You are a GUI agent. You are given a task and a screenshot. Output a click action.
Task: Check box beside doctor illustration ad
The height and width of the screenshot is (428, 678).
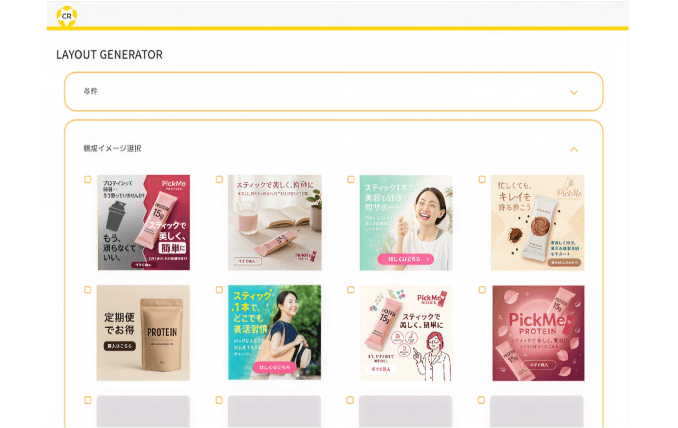click(351, 290)
